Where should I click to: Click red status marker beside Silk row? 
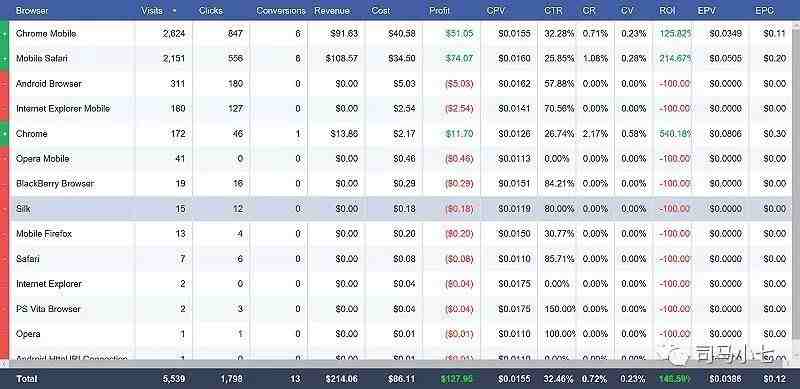click(5, 209)
